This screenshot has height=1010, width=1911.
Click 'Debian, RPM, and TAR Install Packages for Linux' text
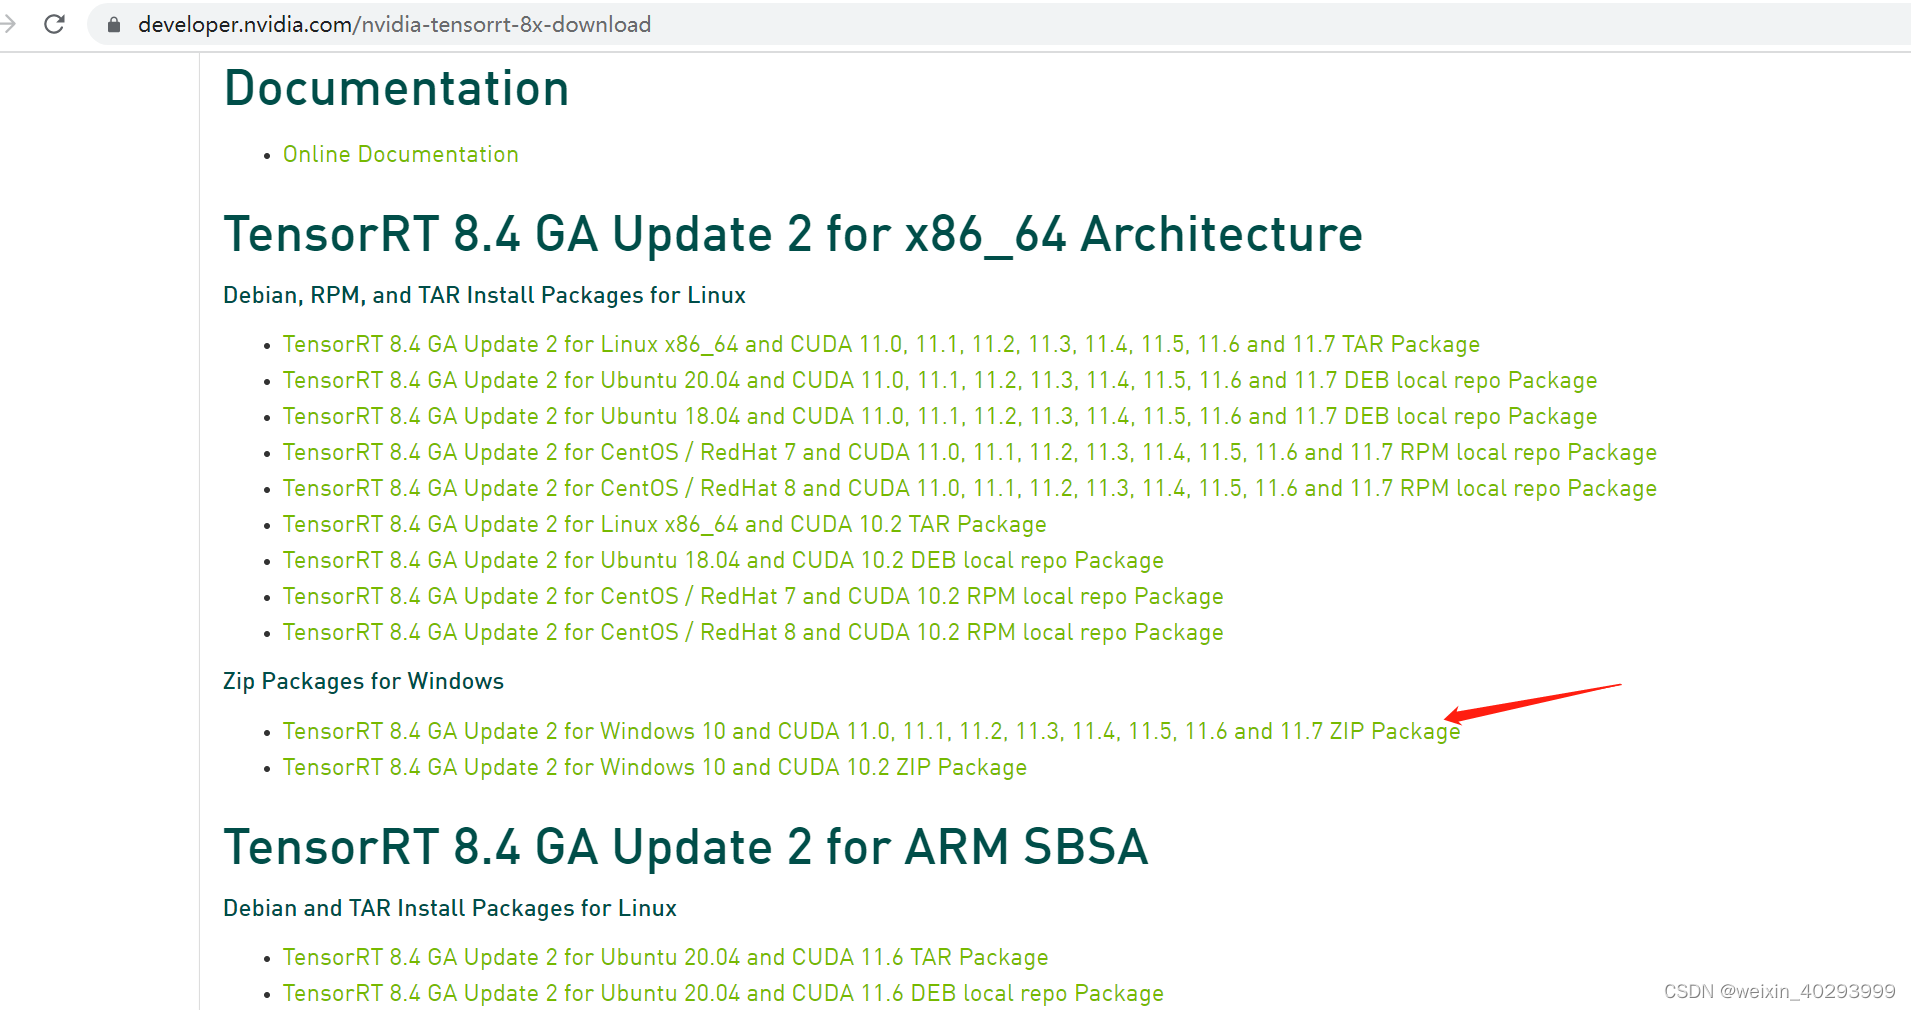(484, 295)
